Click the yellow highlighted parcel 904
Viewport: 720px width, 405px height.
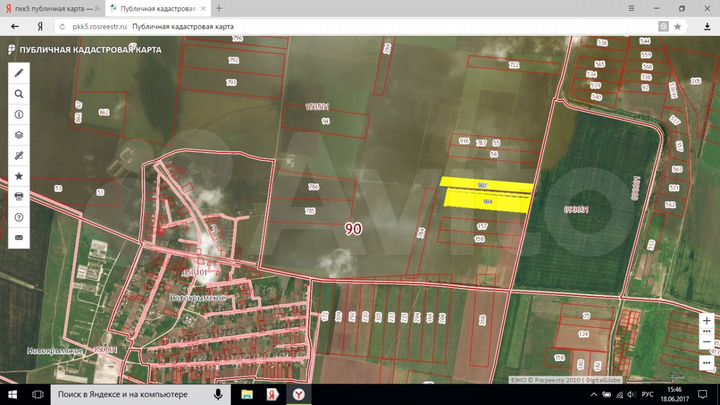coord(486,200)
